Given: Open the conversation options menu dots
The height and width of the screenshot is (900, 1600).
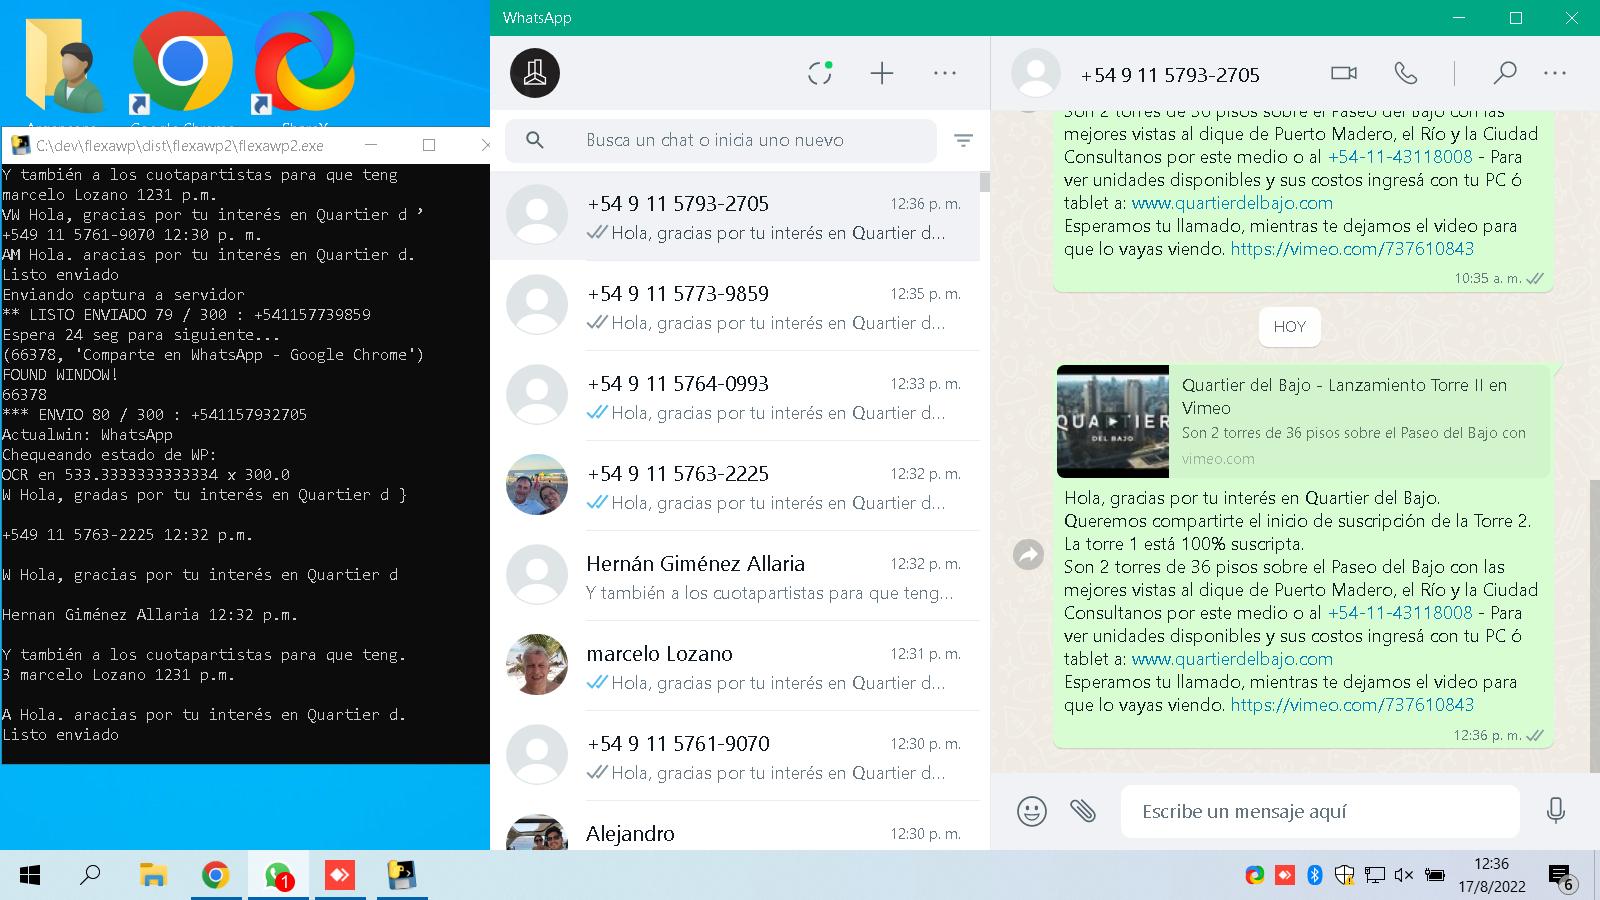Looking at the screenshot, I should click(x=1555, y=73).
